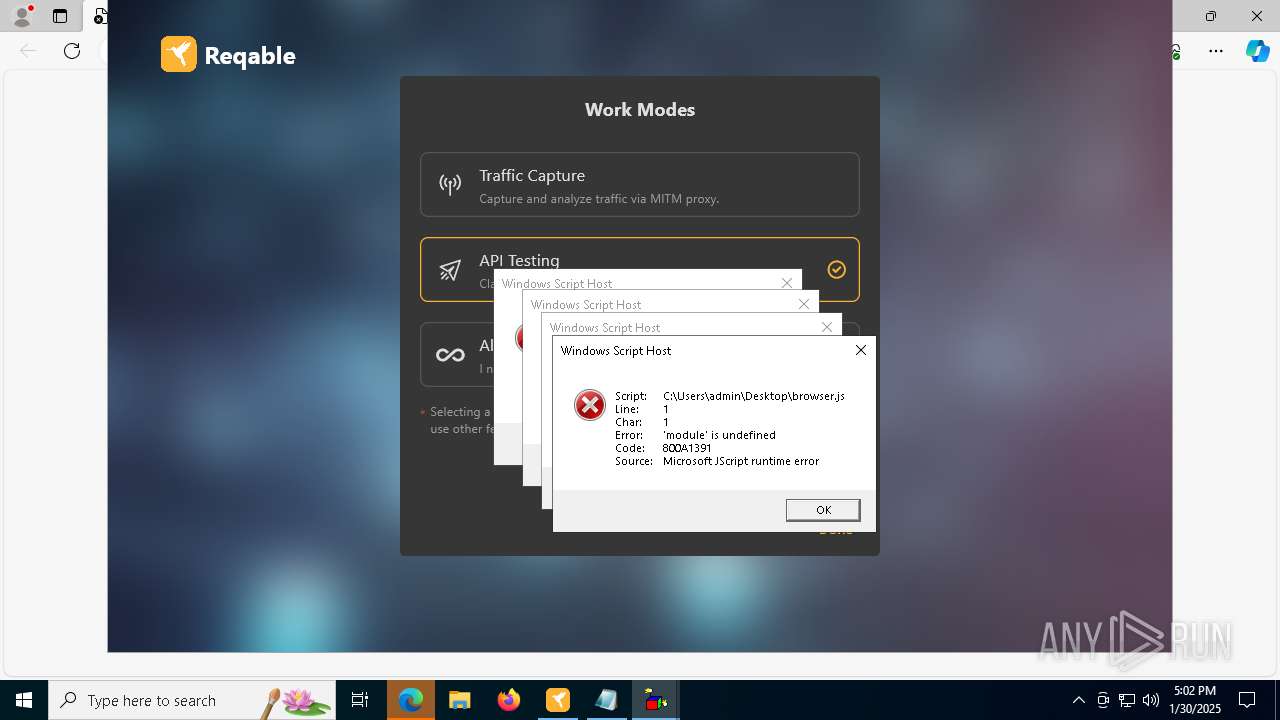The image size is (1280, 720).
Task: Select the Traffic Capture work mode
Action: 640,184
